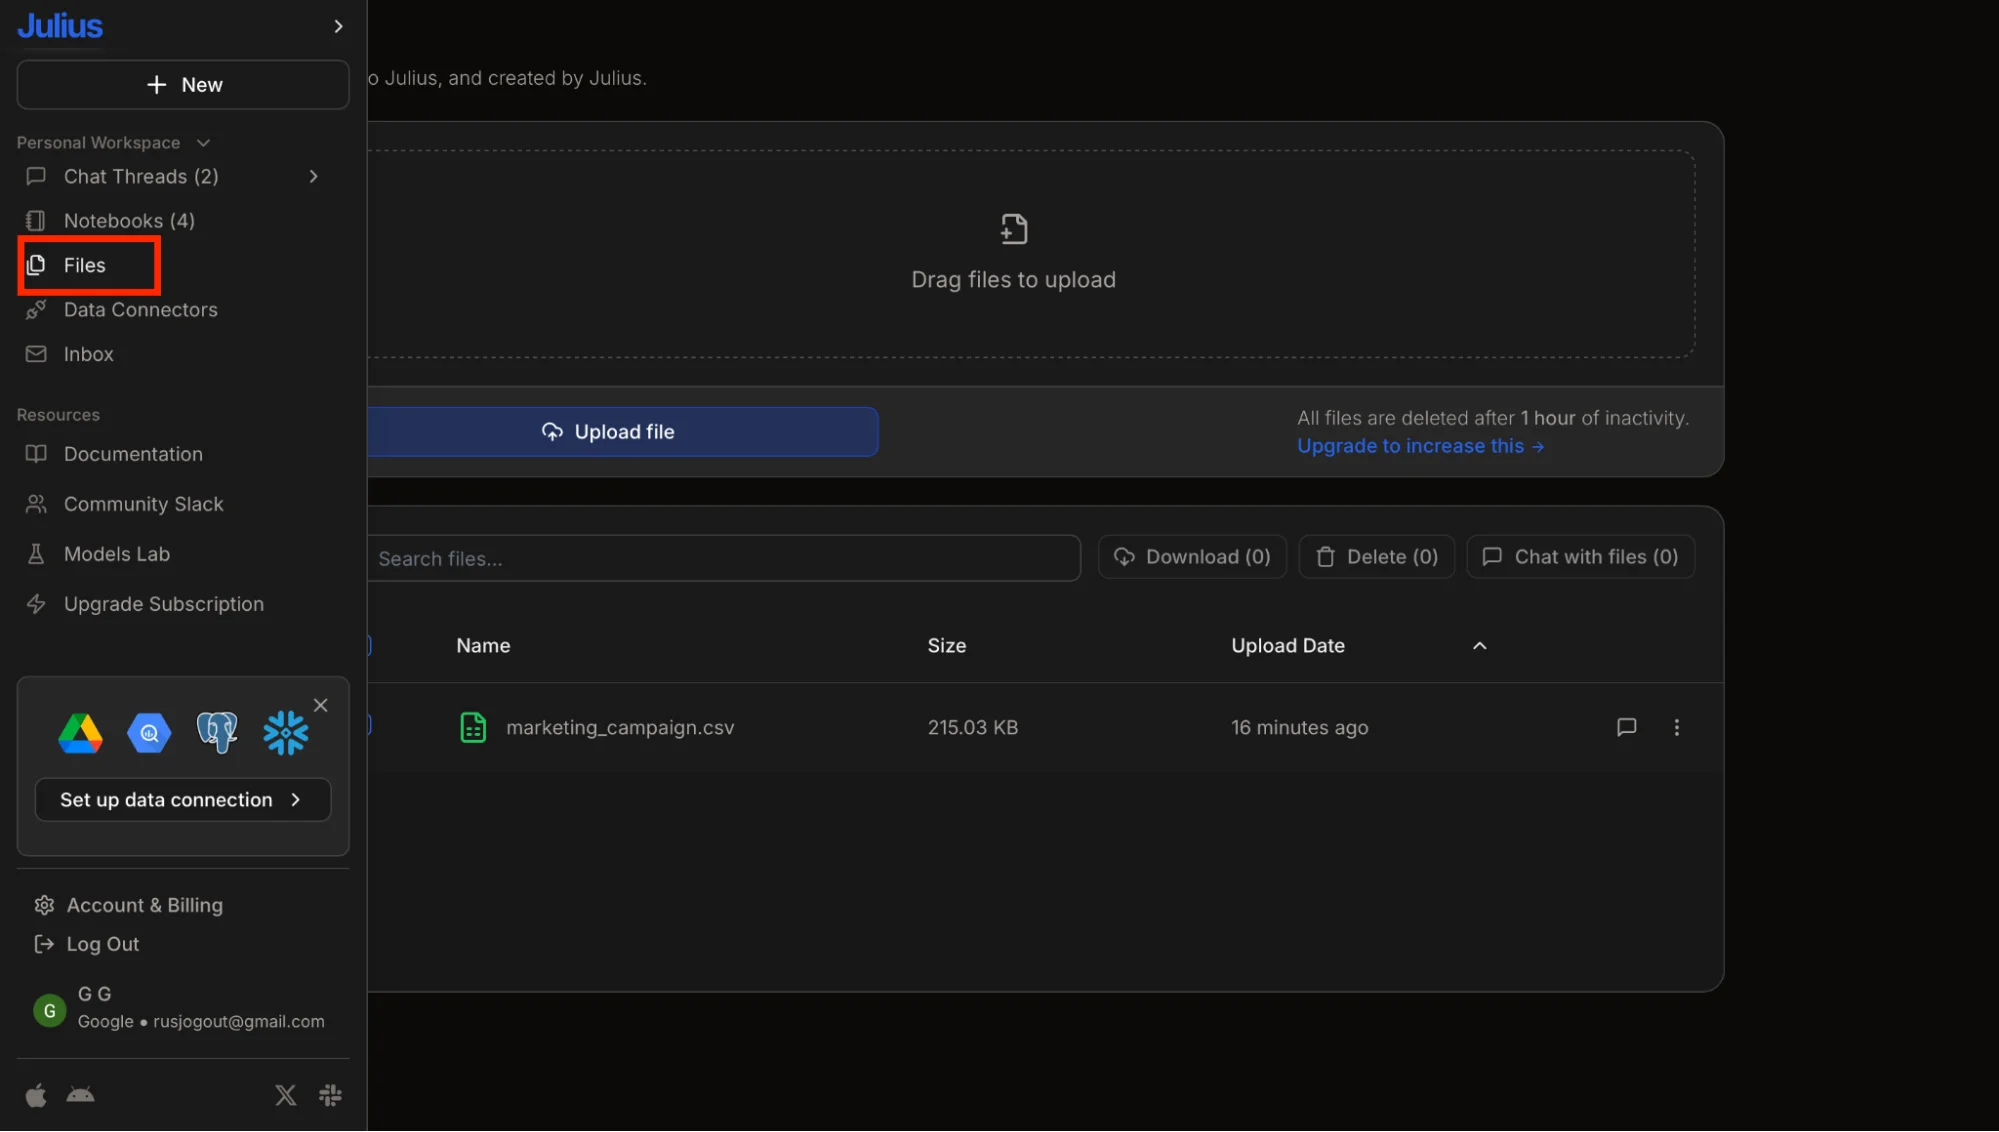Image resolution: width=1999 pixels, height=1132 pixels.
Task: Click Download (0) button
Action: click(1192, 558)
